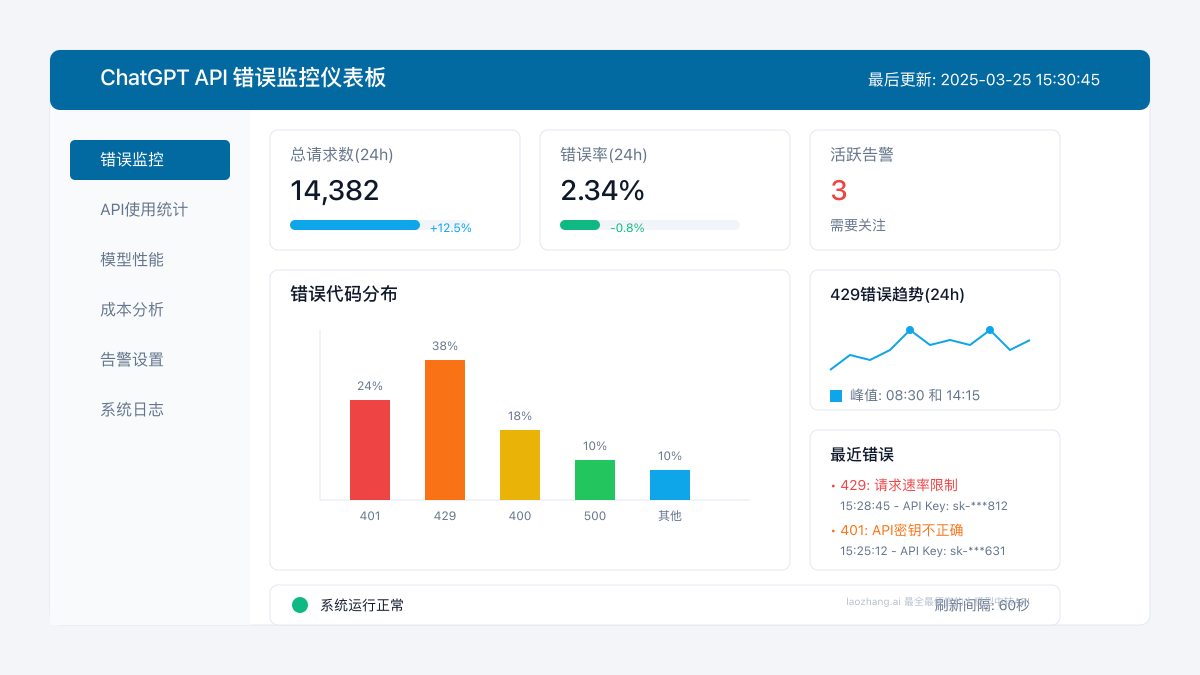Click the blue total requests progress bar
The height and width of the screenshot is (675, 1200).
coord(355,225)
